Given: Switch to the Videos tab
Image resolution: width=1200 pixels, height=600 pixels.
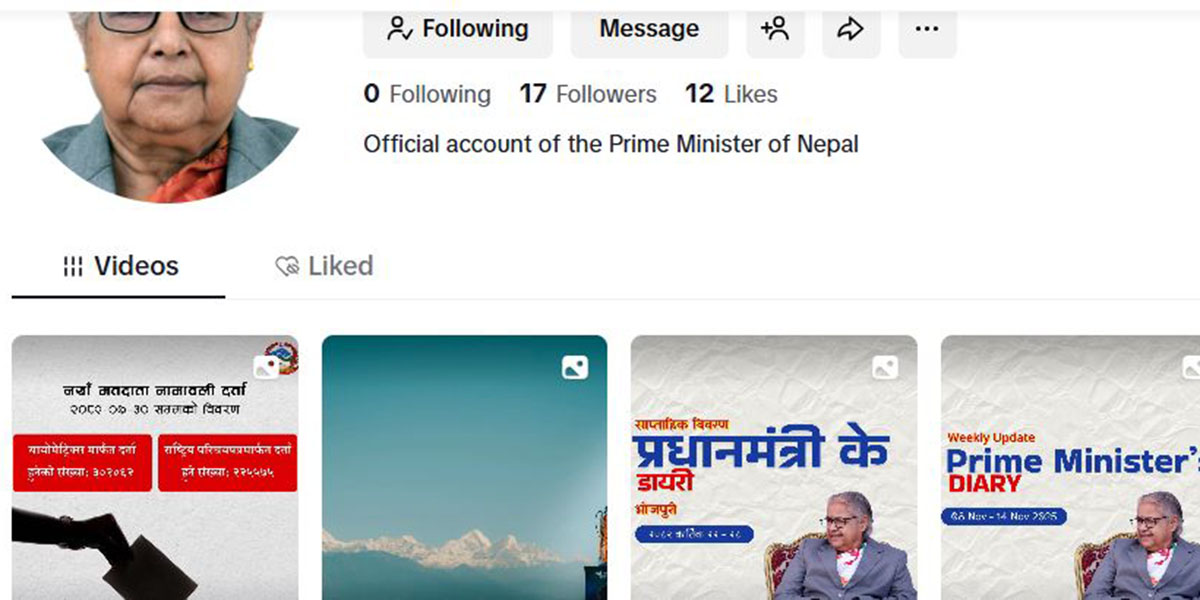Looking at the screenshot, I should click(121, 266).
